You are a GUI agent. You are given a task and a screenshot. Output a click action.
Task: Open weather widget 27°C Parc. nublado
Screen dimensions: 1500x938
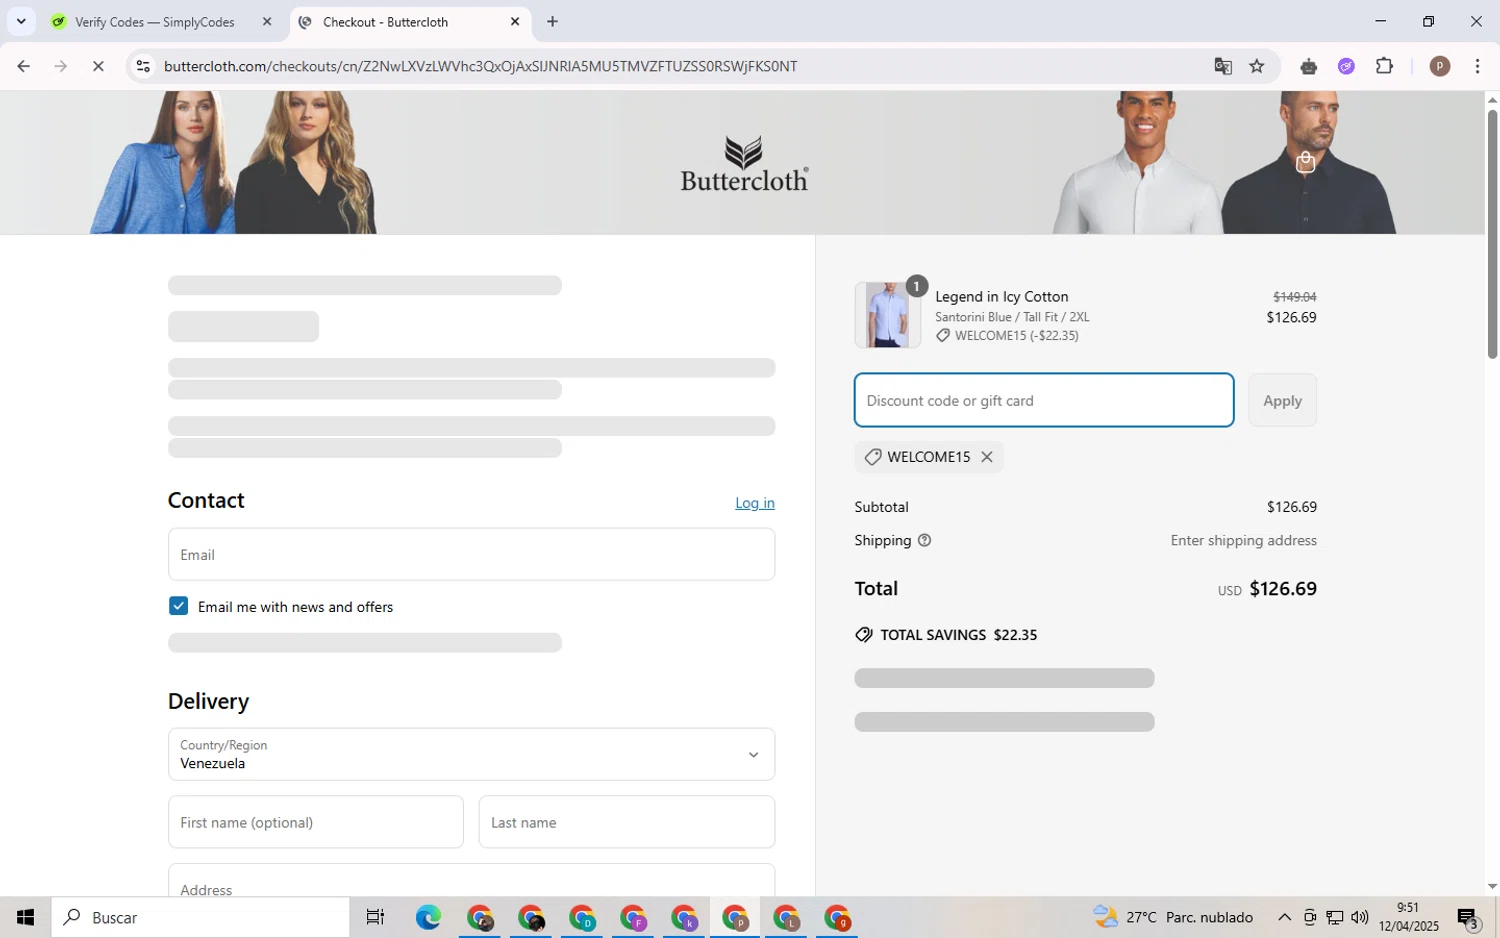(1173, 917)
